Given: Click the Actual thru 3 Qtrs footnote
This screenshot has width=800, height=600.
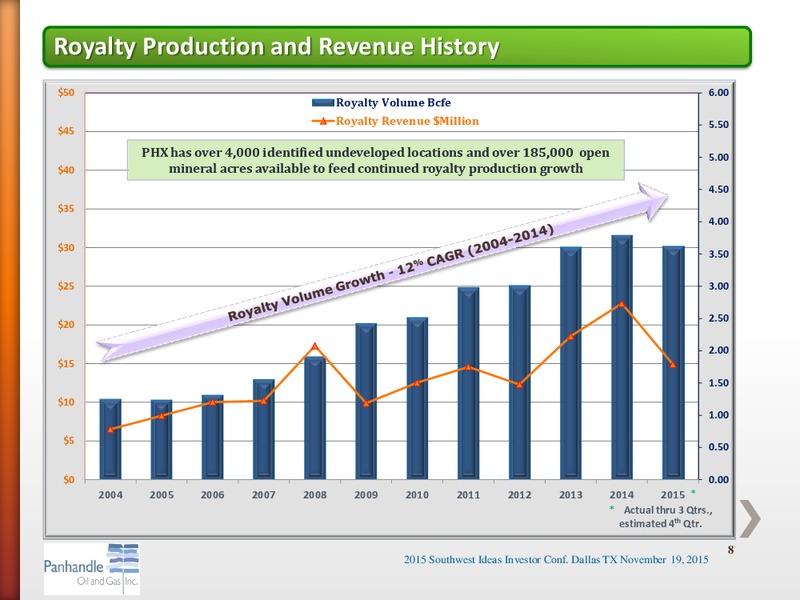Looking at the screenshot, I should pos(661,516).
